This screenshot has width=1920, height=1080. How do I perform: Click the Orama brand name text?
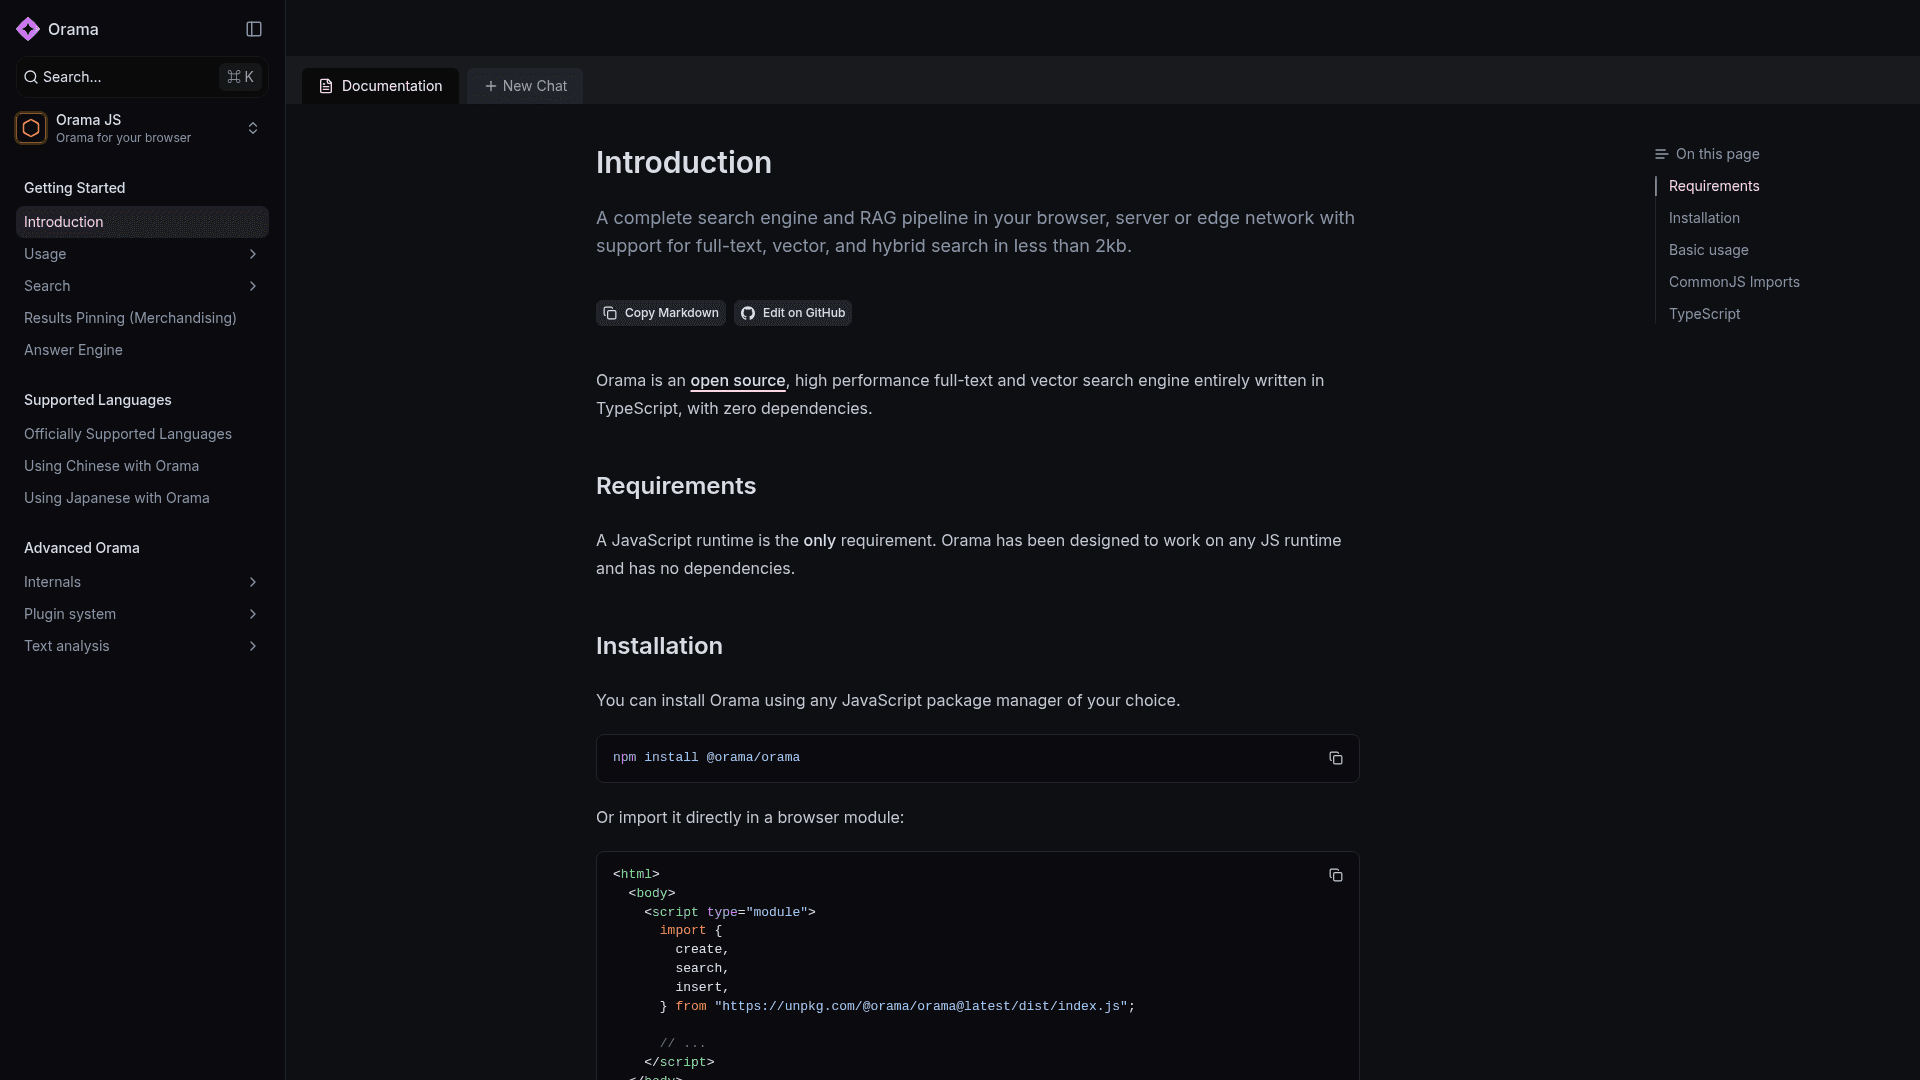pos(73,29)
